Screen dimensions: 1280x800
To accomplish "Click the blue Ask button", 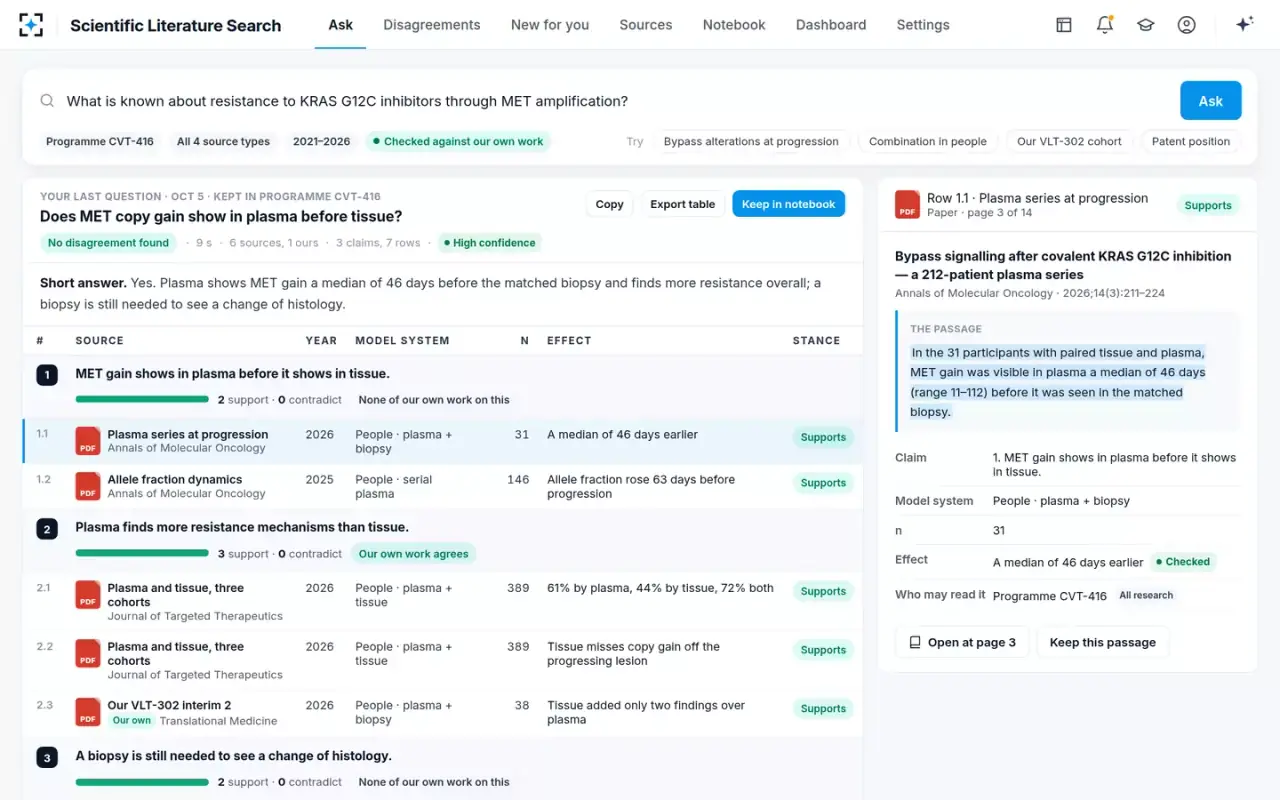I will point(1211,101).
